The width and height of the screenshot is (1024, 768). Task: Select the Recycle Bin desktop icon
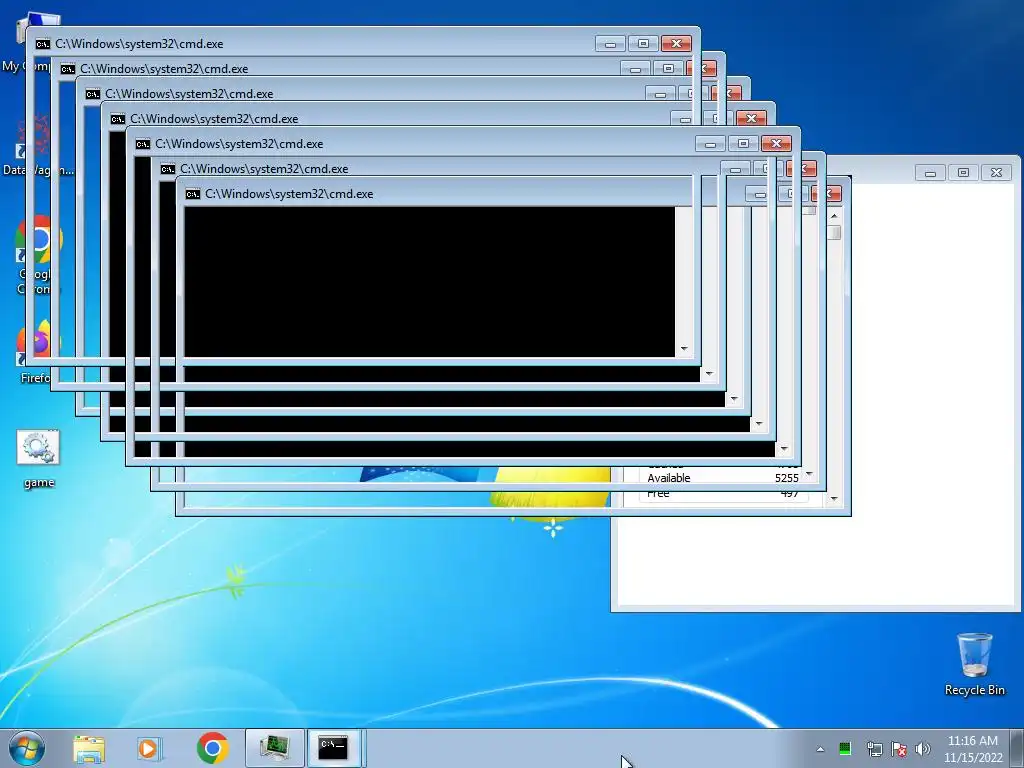click(x=974, y=664)
